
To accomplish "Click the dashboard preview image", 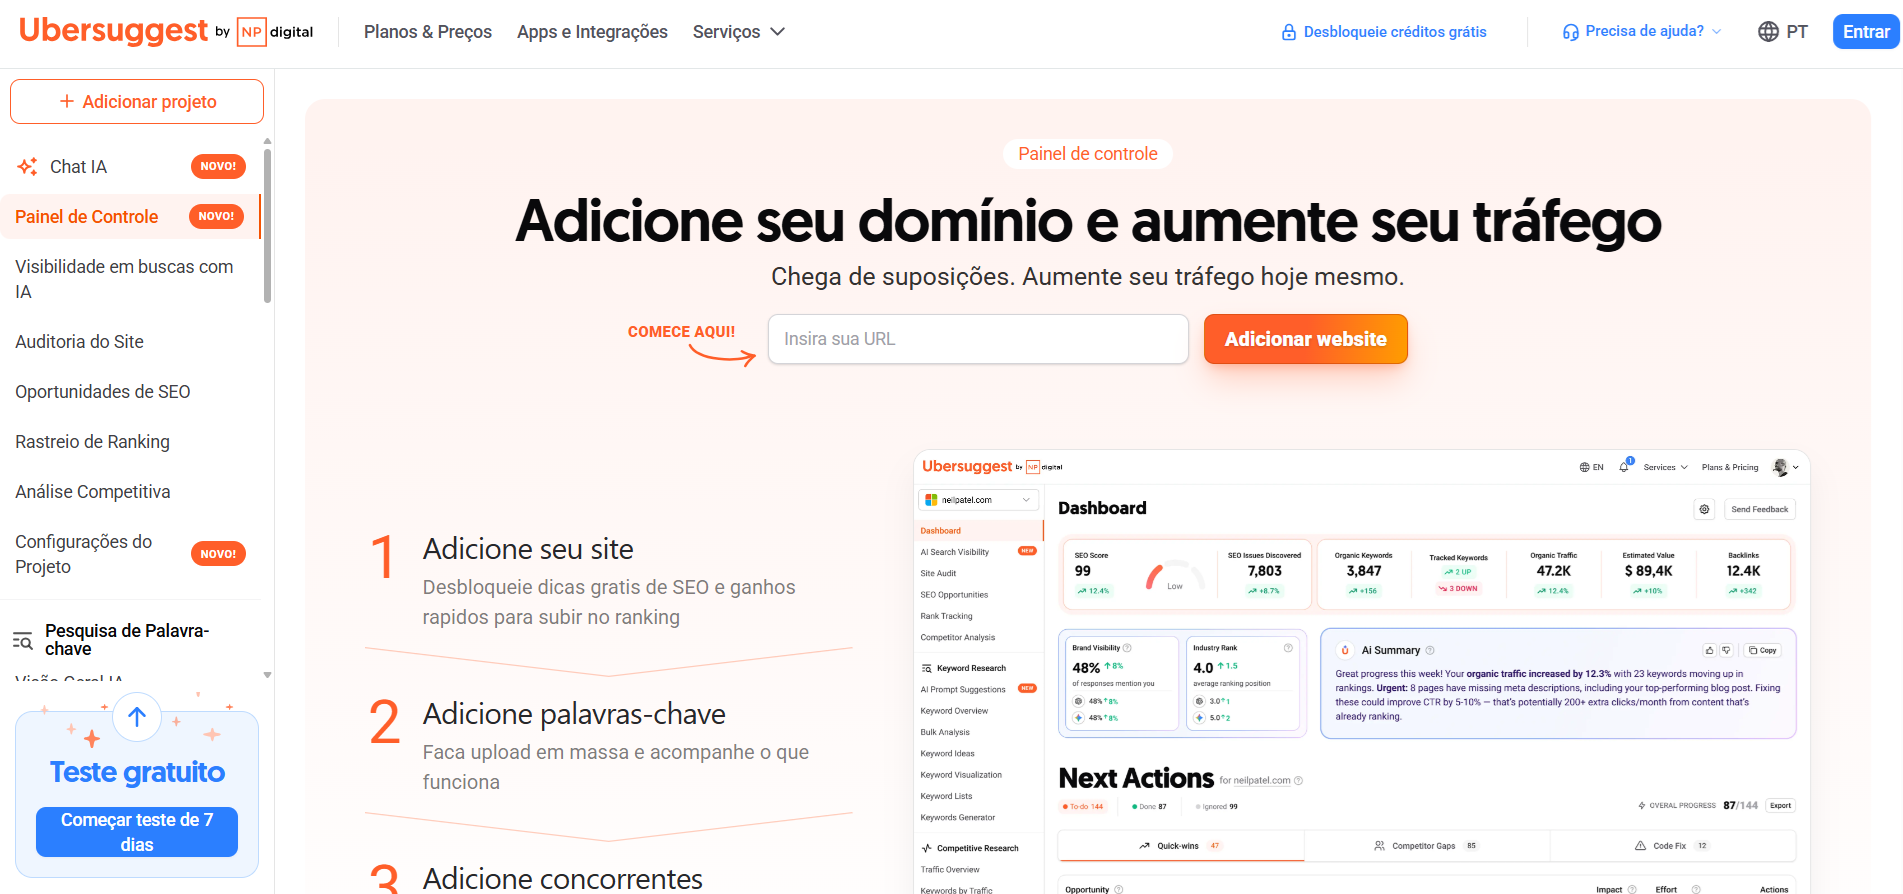I will point(1362,672).
